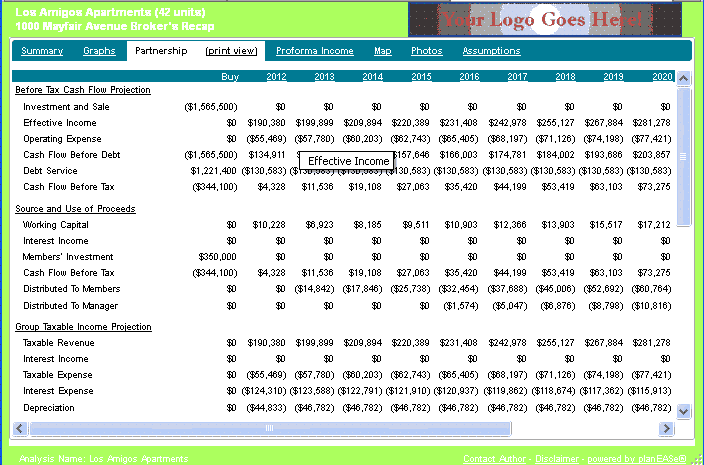Viewport: 704px width, 465px height.
Task: Select the Working Capital row label
Action: click(x=56, y=225)
